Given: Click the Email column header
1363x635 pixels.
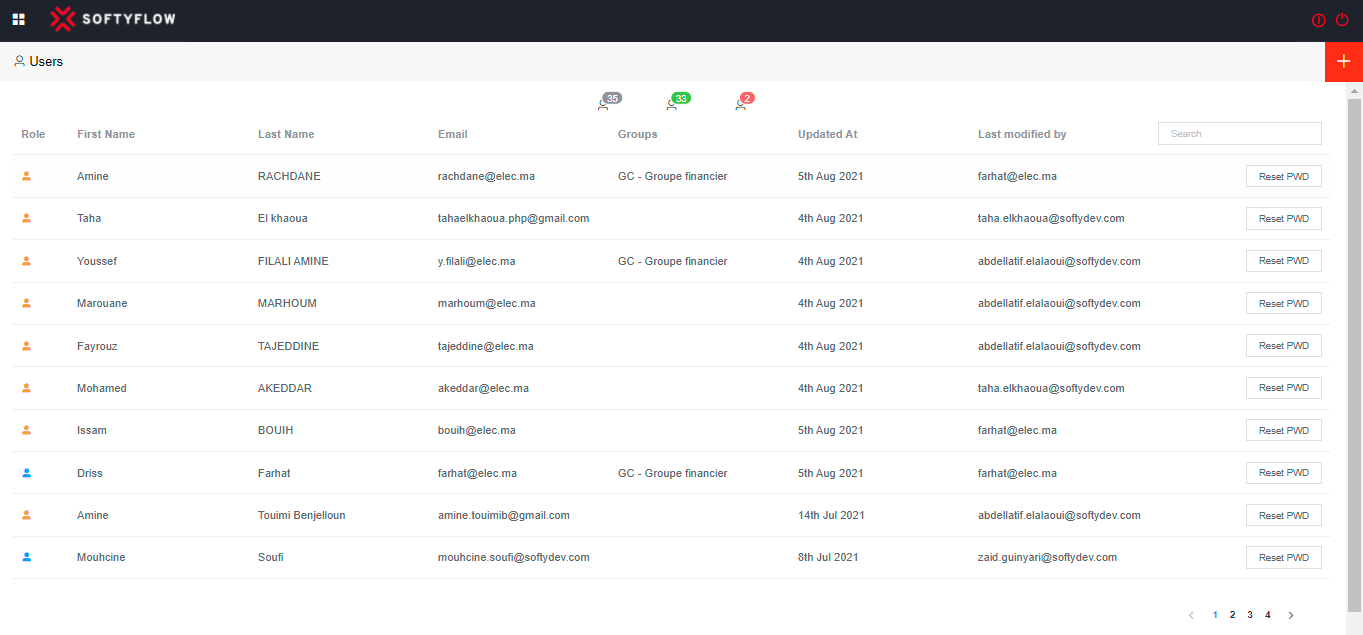Looking at the screenshot, I should click(453, 134).
